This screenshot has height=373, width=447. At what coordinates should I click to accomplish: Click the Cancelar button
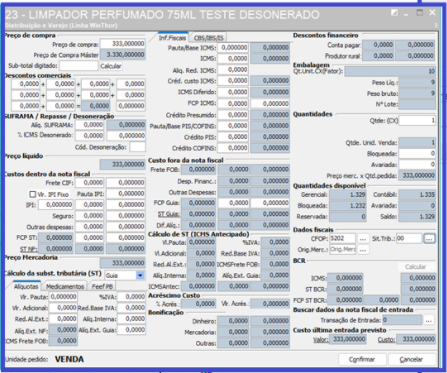(x=411, y=359)
